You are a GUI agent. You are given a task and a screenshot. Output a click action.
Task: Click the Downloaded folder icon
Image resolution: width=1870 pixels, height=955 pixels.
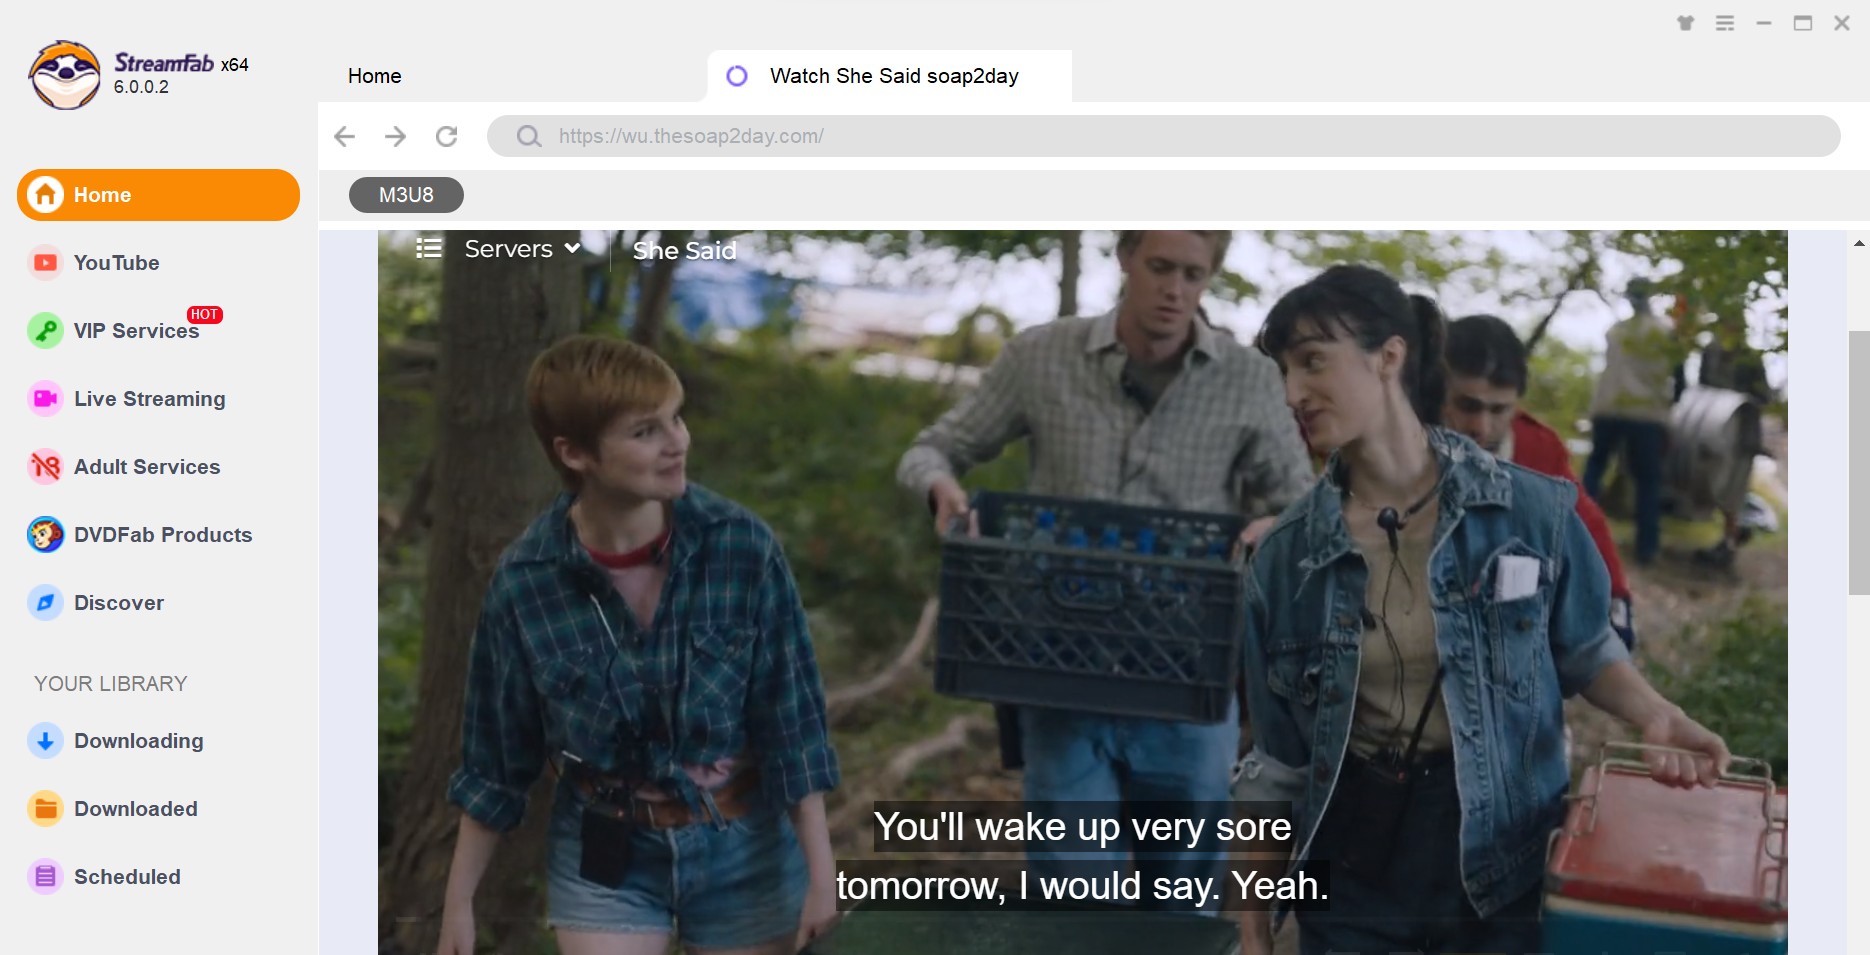[x=45, y=809]
